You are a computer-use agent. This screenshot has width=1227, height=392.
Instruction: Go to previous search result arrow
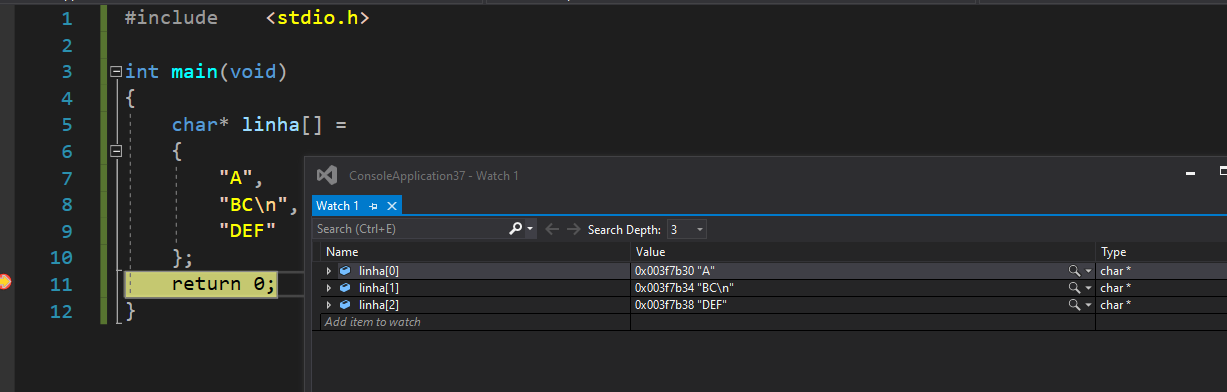tap(553, 229)
